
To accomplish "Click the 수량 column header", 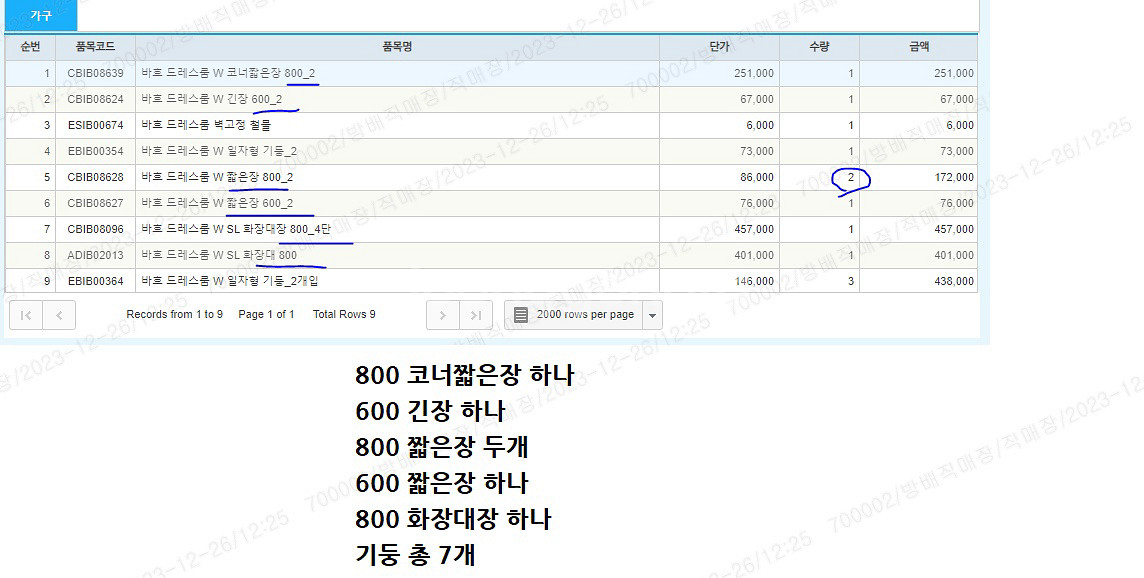I will click(x=819, y=47).
